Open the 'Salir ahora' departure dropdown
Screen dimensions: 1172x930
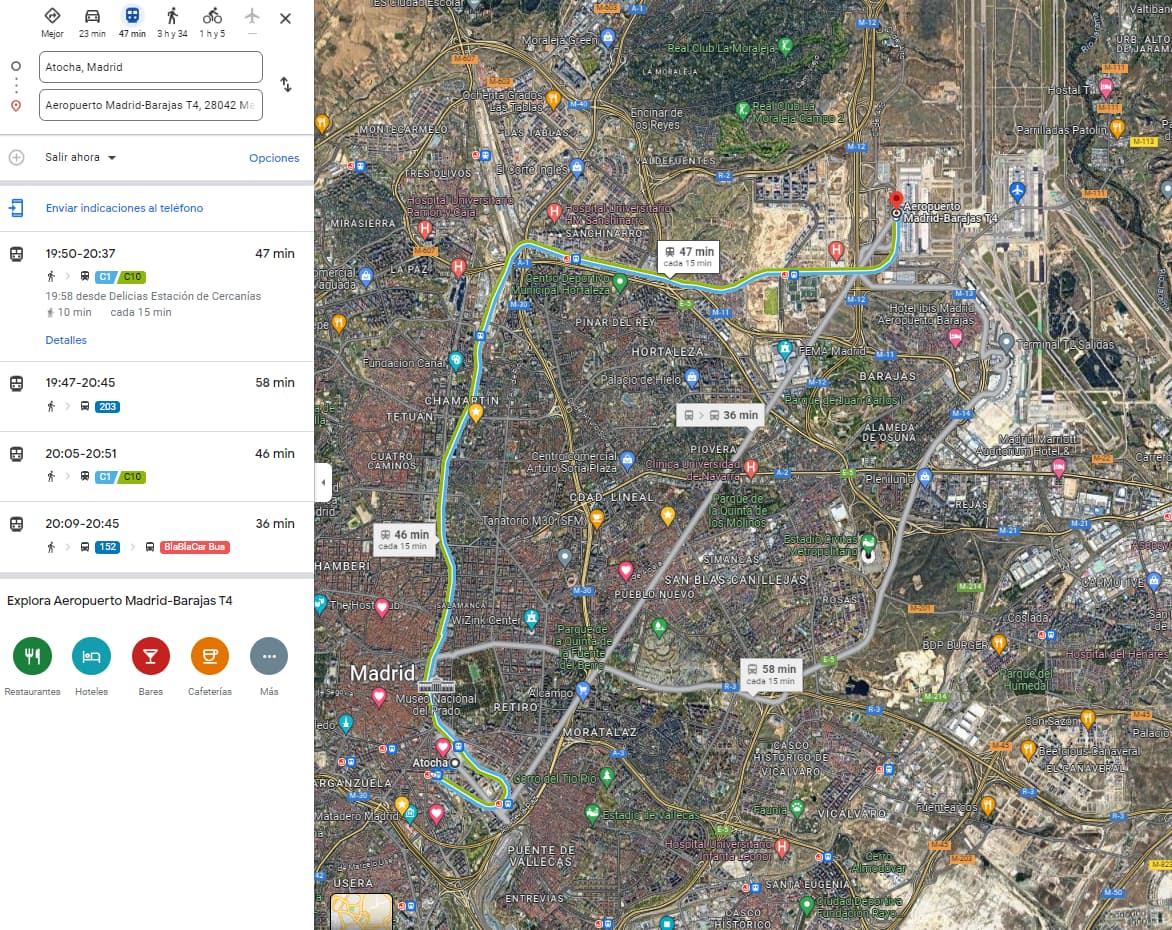[x=81, y=158]
